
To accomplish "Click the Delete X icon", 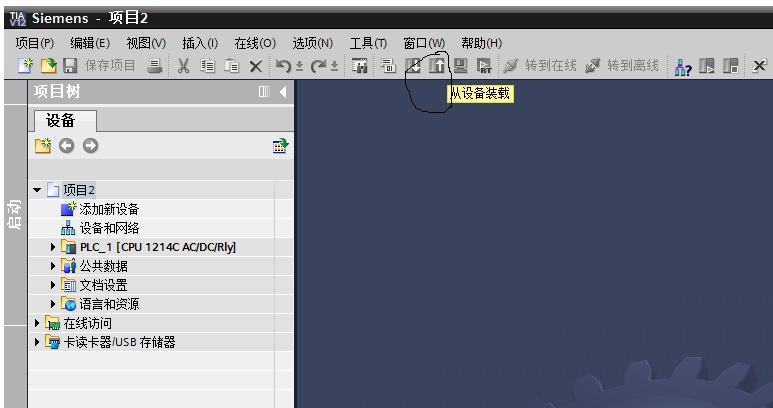I will [255, 66].
